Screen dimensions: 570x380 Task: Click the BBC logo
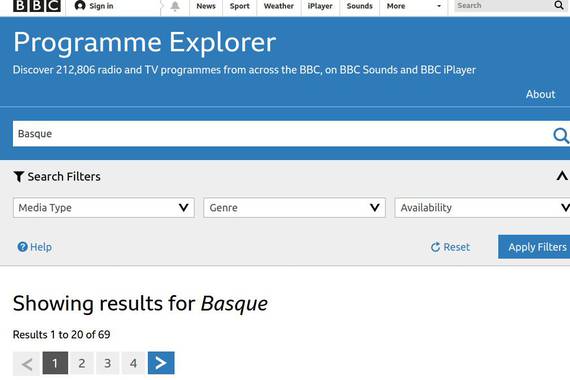[x=37, y=5]
